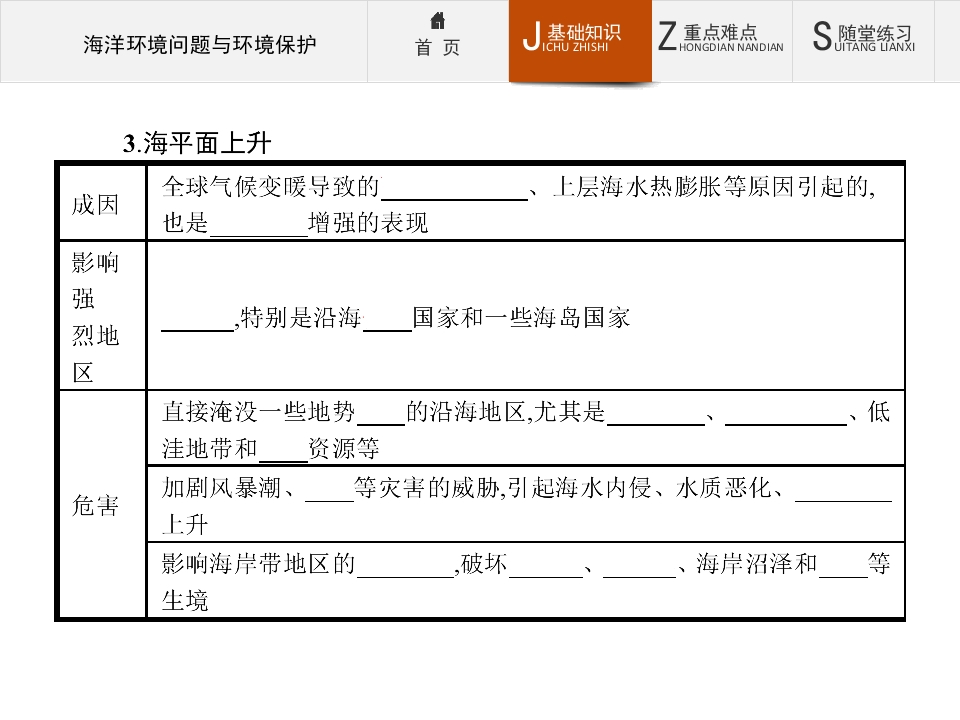Click the blank after 直接淹没一些地势
The height and width of the screenshot is (720, 960).
[x=381, y=413]
